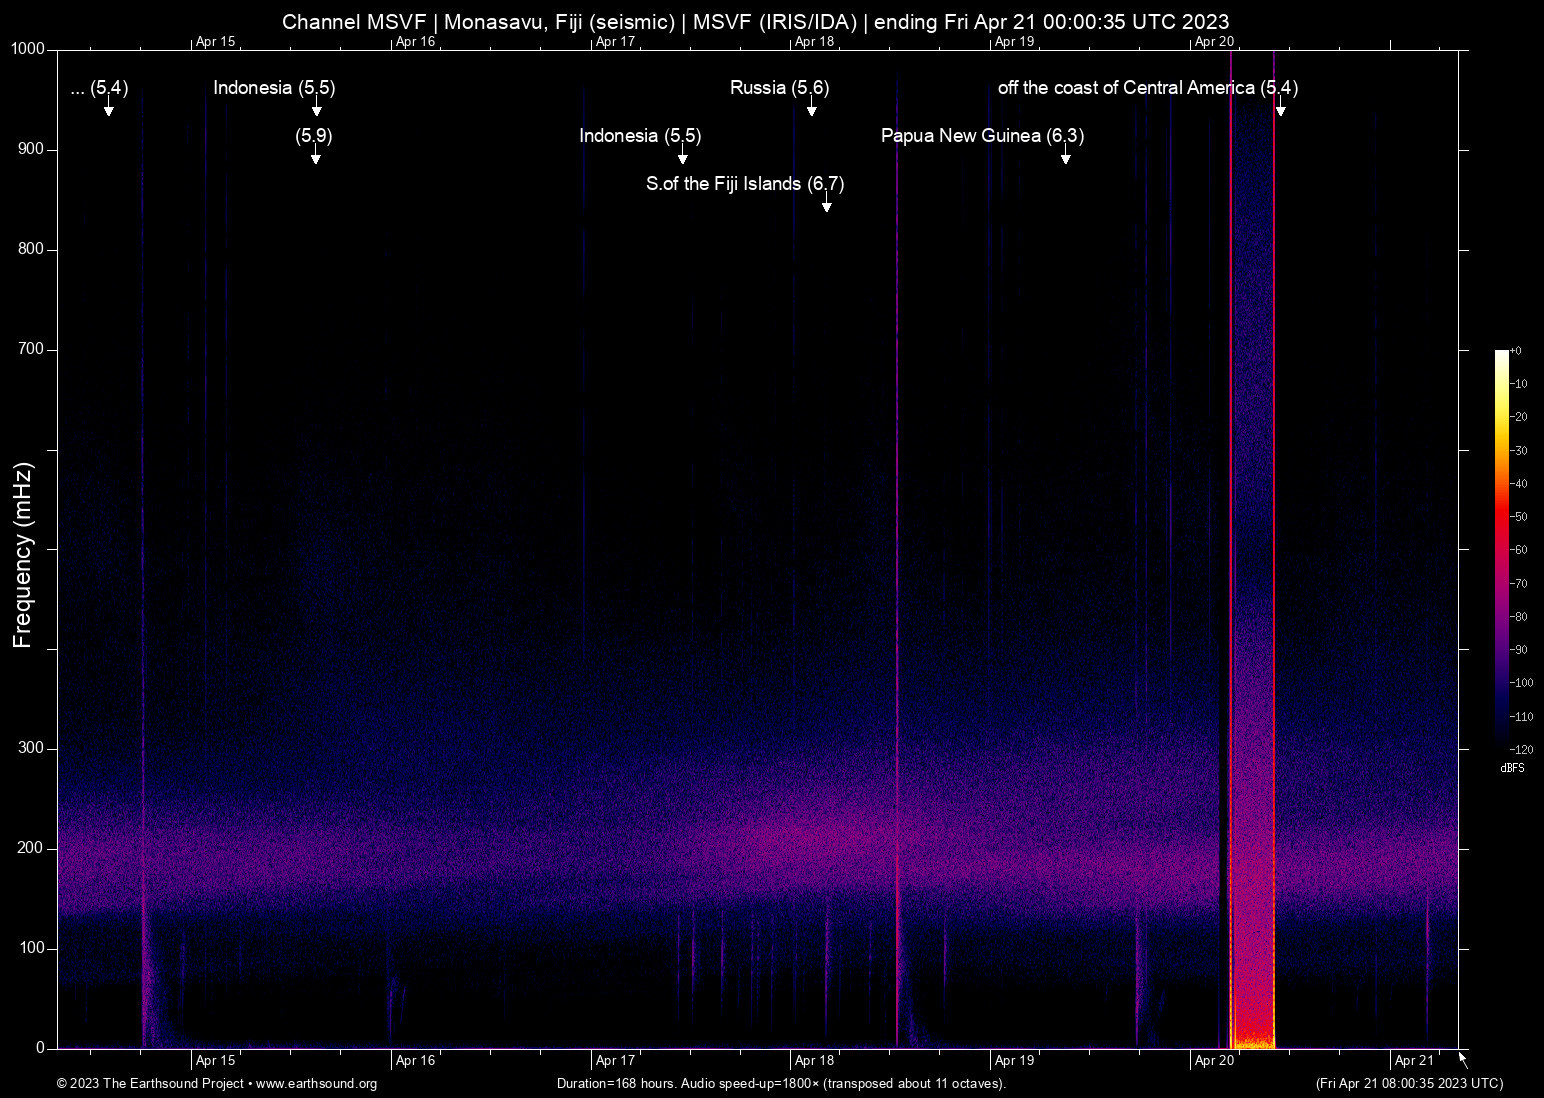
Task: Click the 'Papua New Guinea (6.3)' event label
Action: point(981,136)
